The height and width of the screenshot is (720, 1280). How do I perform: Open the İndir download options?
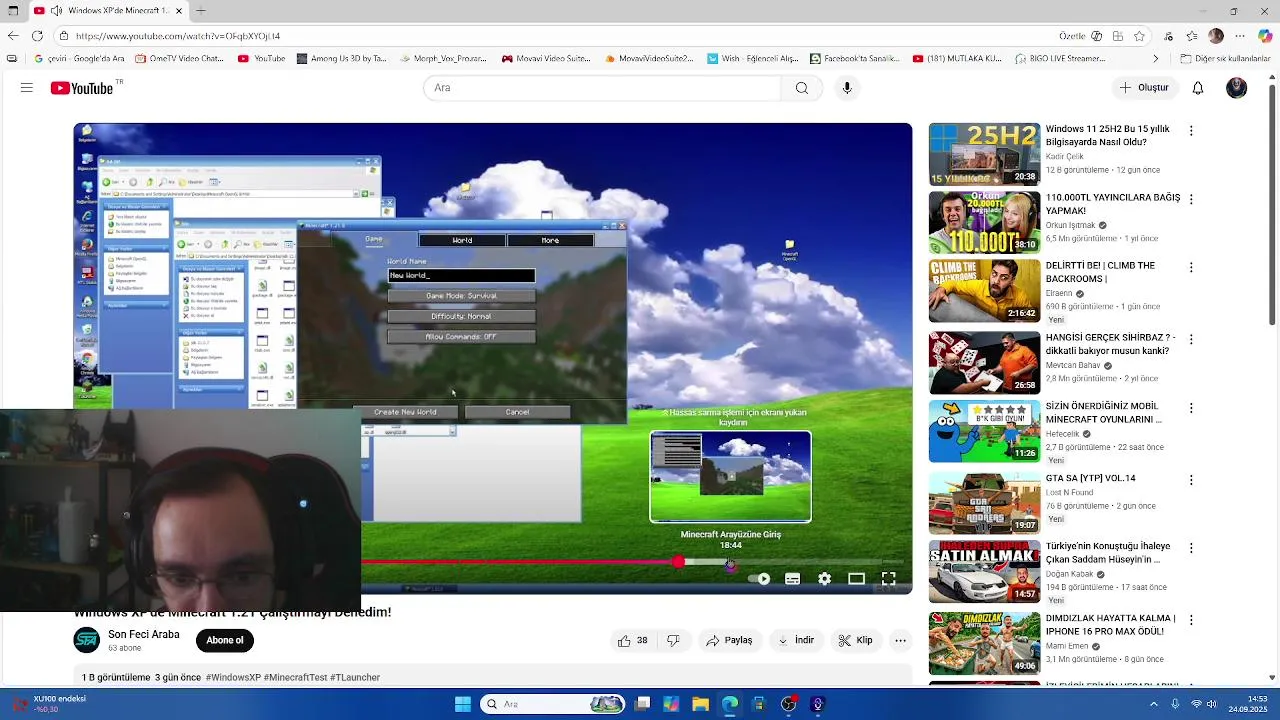[x=795, y=641]
